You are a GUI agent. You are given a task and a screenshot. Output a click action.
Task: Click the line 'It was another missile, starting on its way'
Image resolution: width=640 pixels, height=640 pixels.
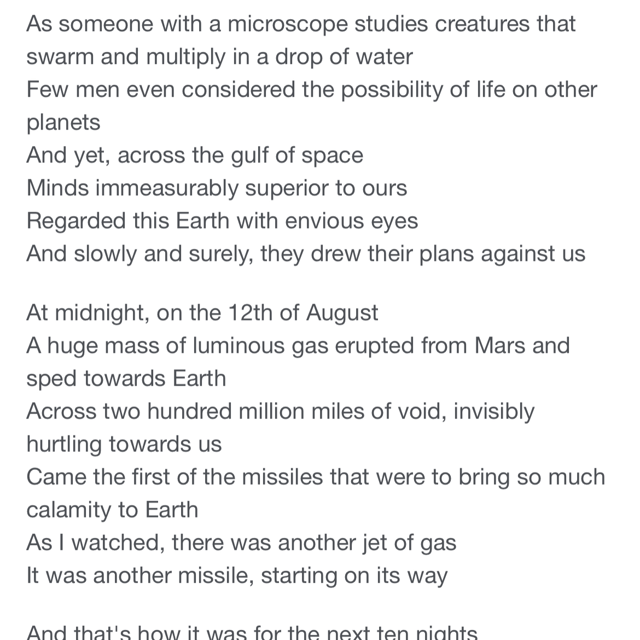point(237,576)
